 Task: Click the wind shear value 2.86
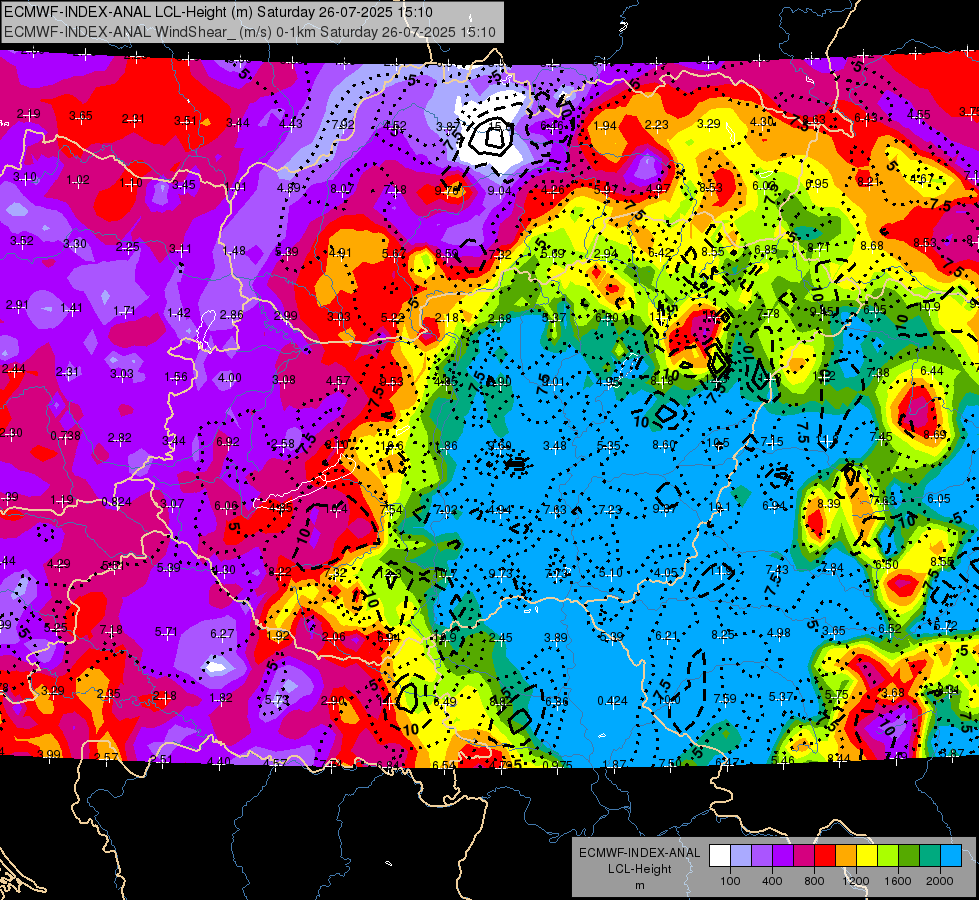click(232, 315)
